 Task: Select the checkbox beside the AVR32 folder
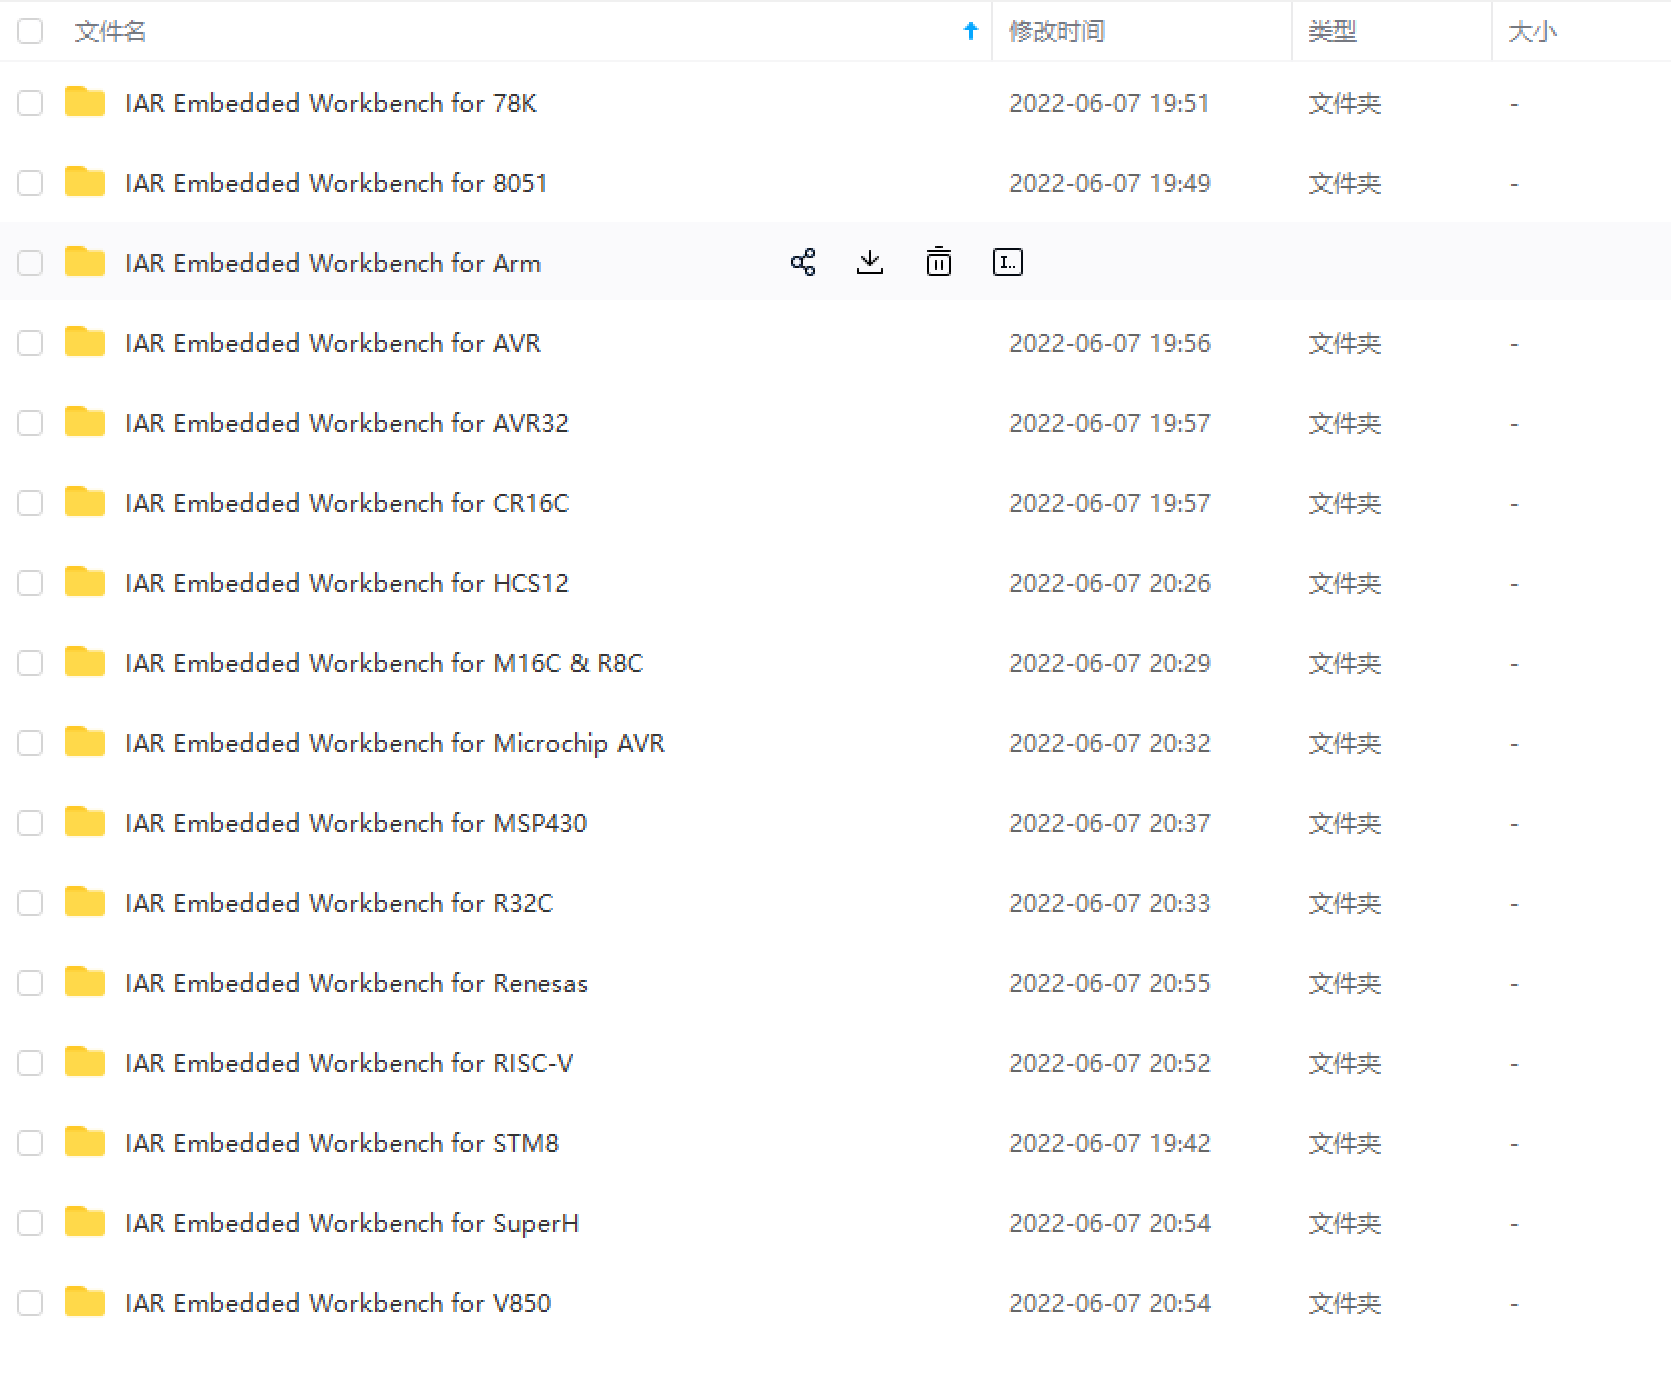pyautogui.click(x=30, y=423)
